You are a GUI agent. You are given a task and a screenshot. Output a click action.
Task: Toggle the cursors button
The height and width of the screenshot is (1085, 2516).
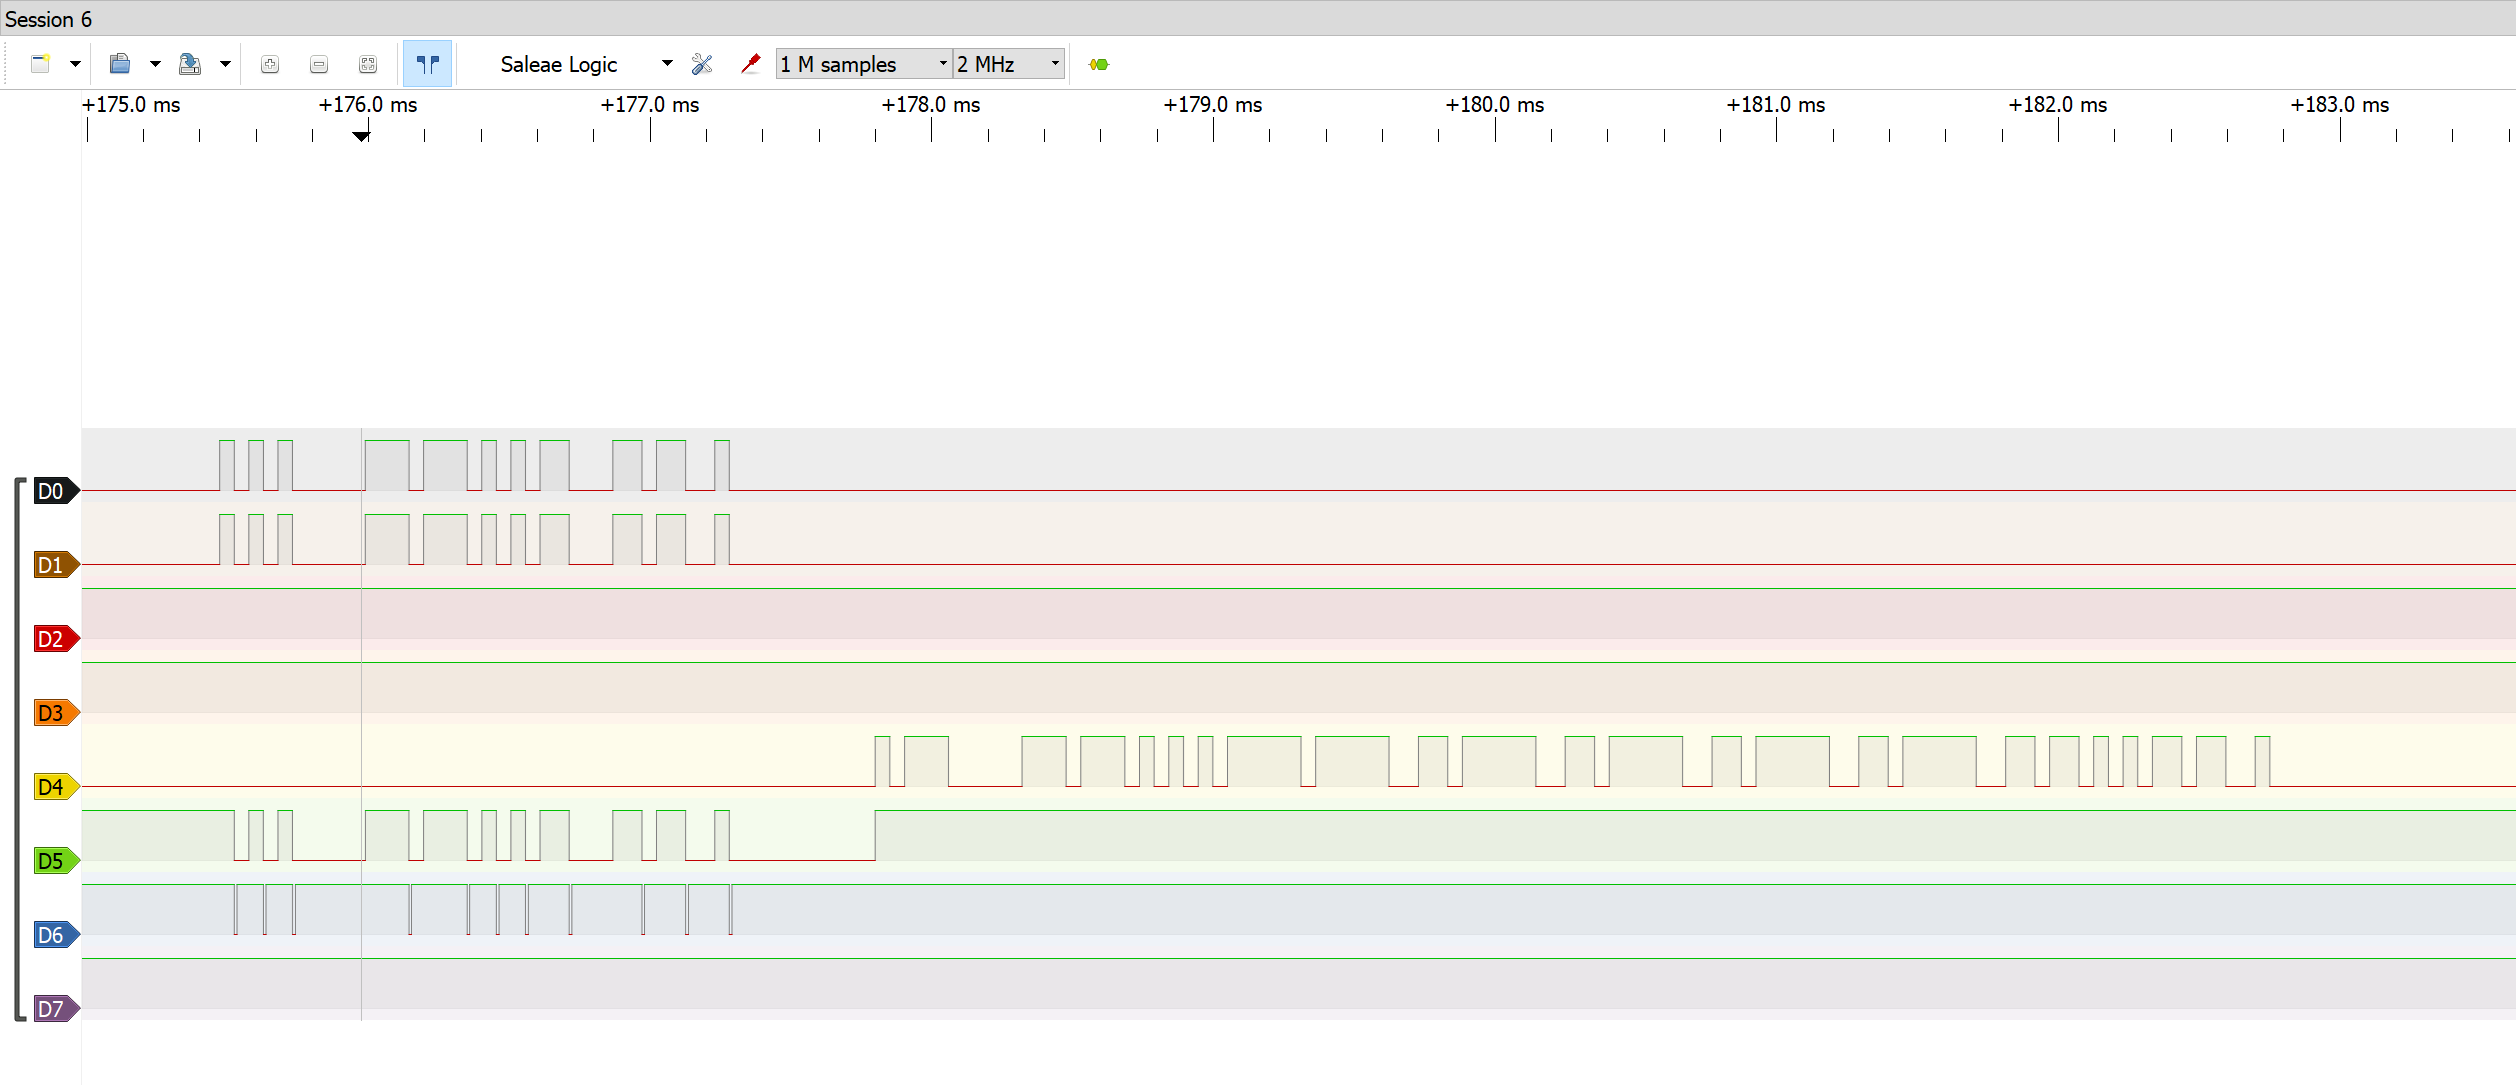[x=428, y=64]
